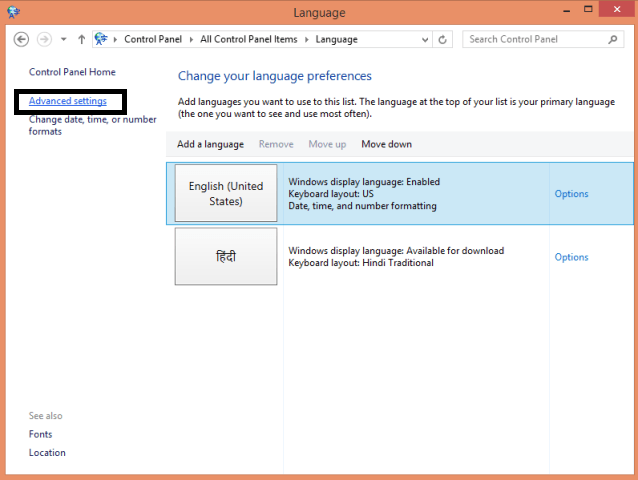Click the Forward navigation arrow
The image size is (638, 480).
click(x=44, y=39)
